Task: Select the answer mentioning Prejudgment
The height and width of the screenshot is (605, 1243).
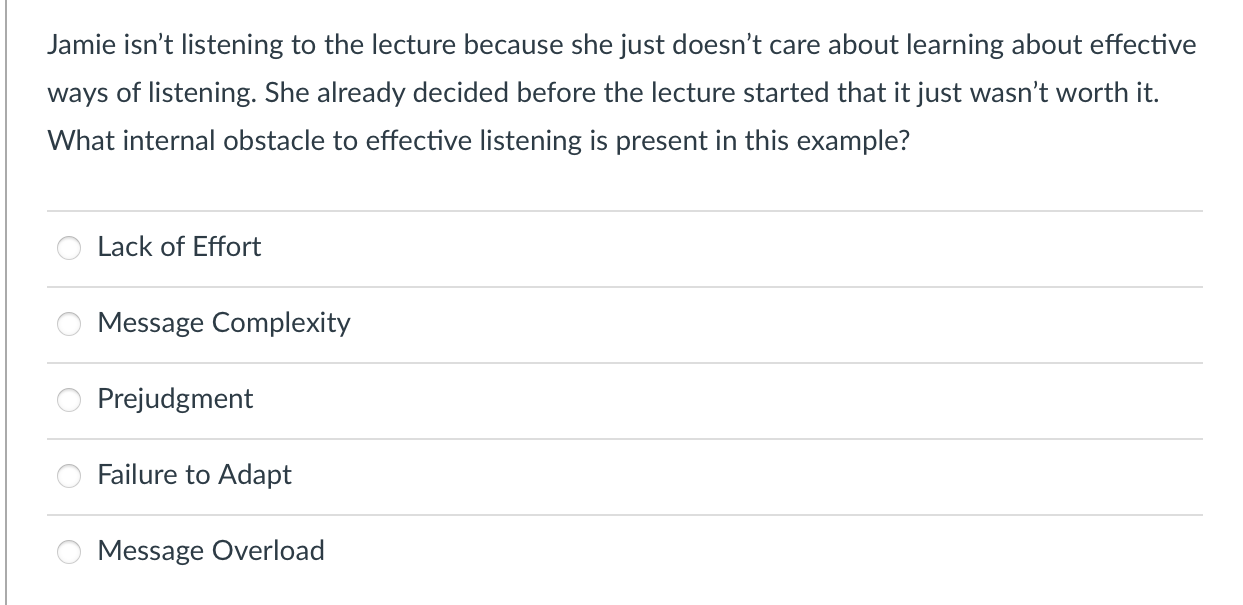Action: pos(175,399)
